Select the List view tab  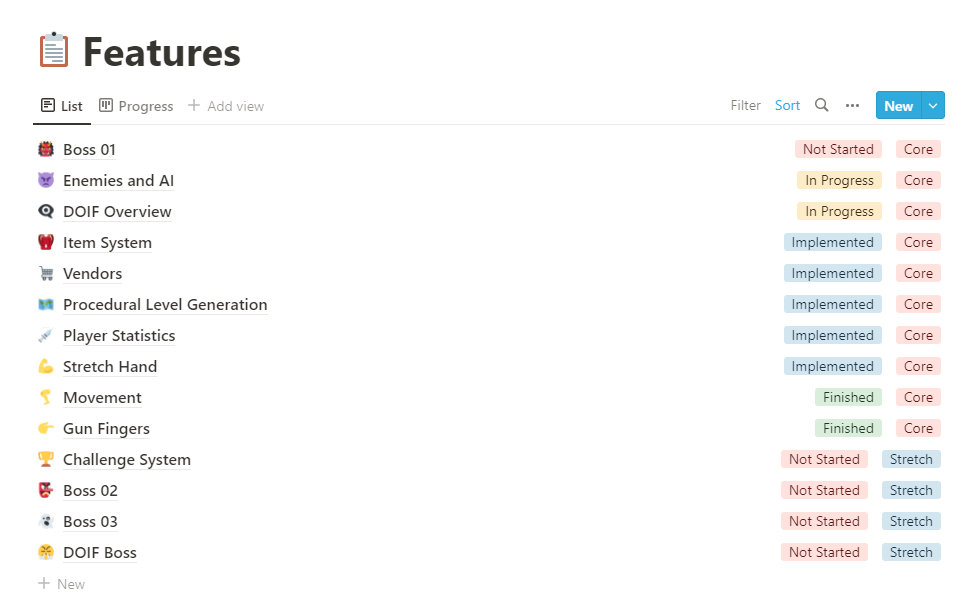click(62, 106)
